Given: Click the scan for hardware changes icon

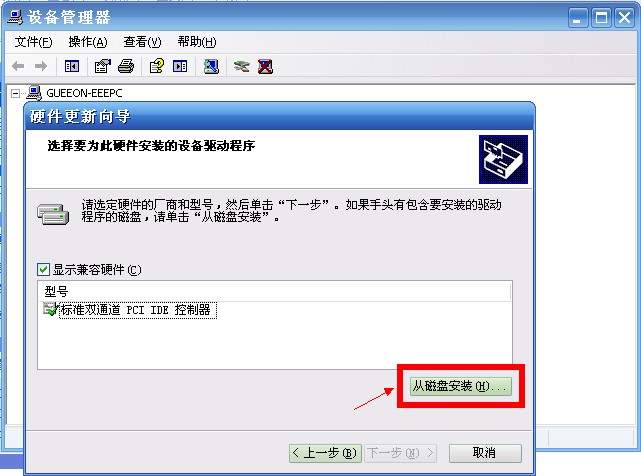Looking at the screenshot, I should click(211, 66).
